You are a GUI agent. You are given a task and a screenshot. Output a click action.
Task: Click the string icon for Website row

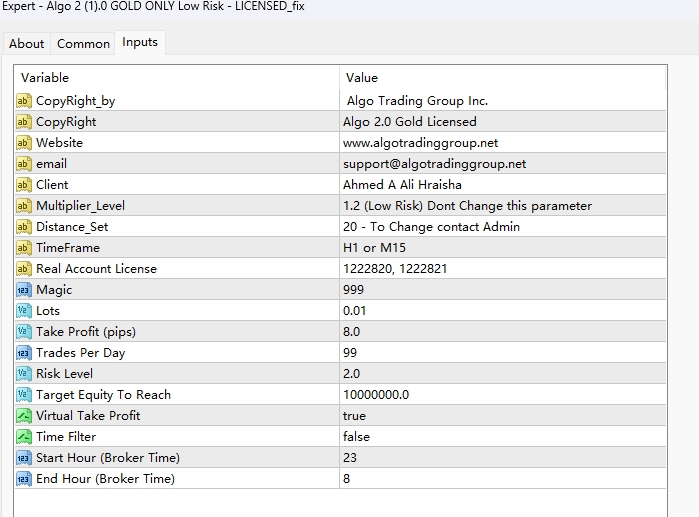click(24, 143)
